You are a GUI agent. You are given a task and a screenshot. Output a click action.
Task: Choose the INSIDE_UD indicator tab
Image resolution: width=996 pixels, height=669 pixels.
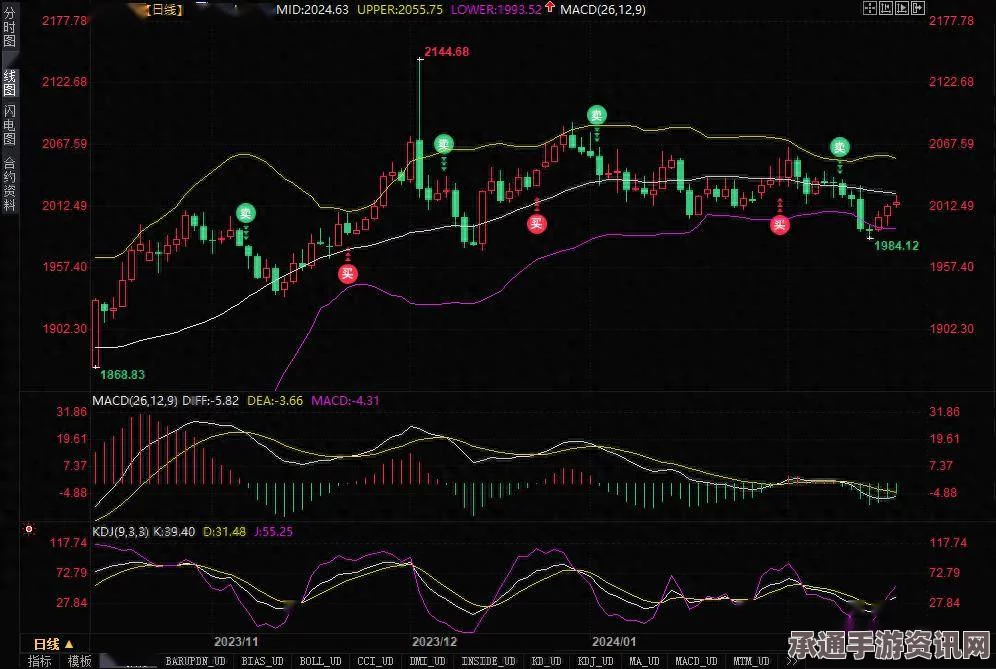point(488,661)
